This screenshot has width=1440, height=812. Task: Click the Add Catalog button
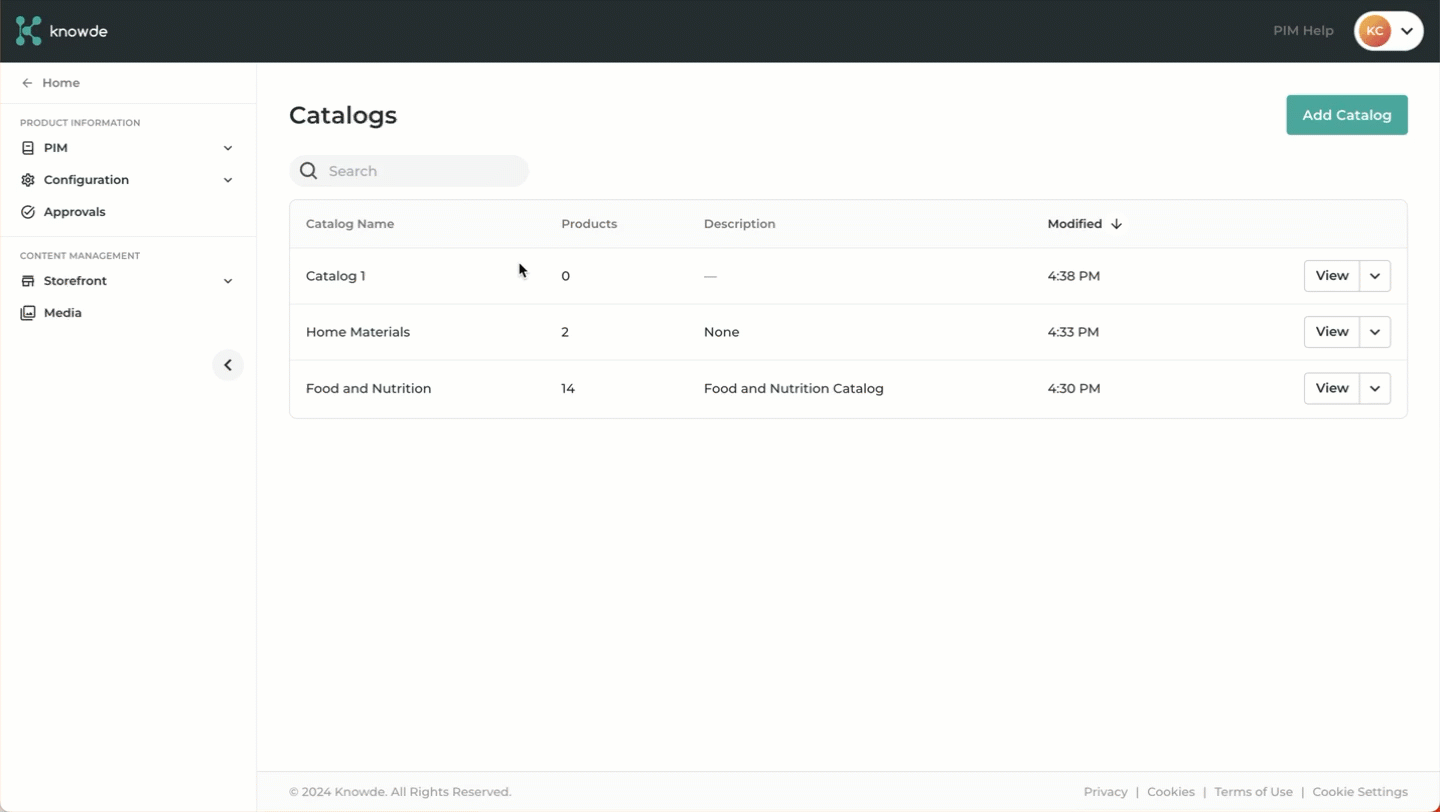click(x=1346, y=115)
